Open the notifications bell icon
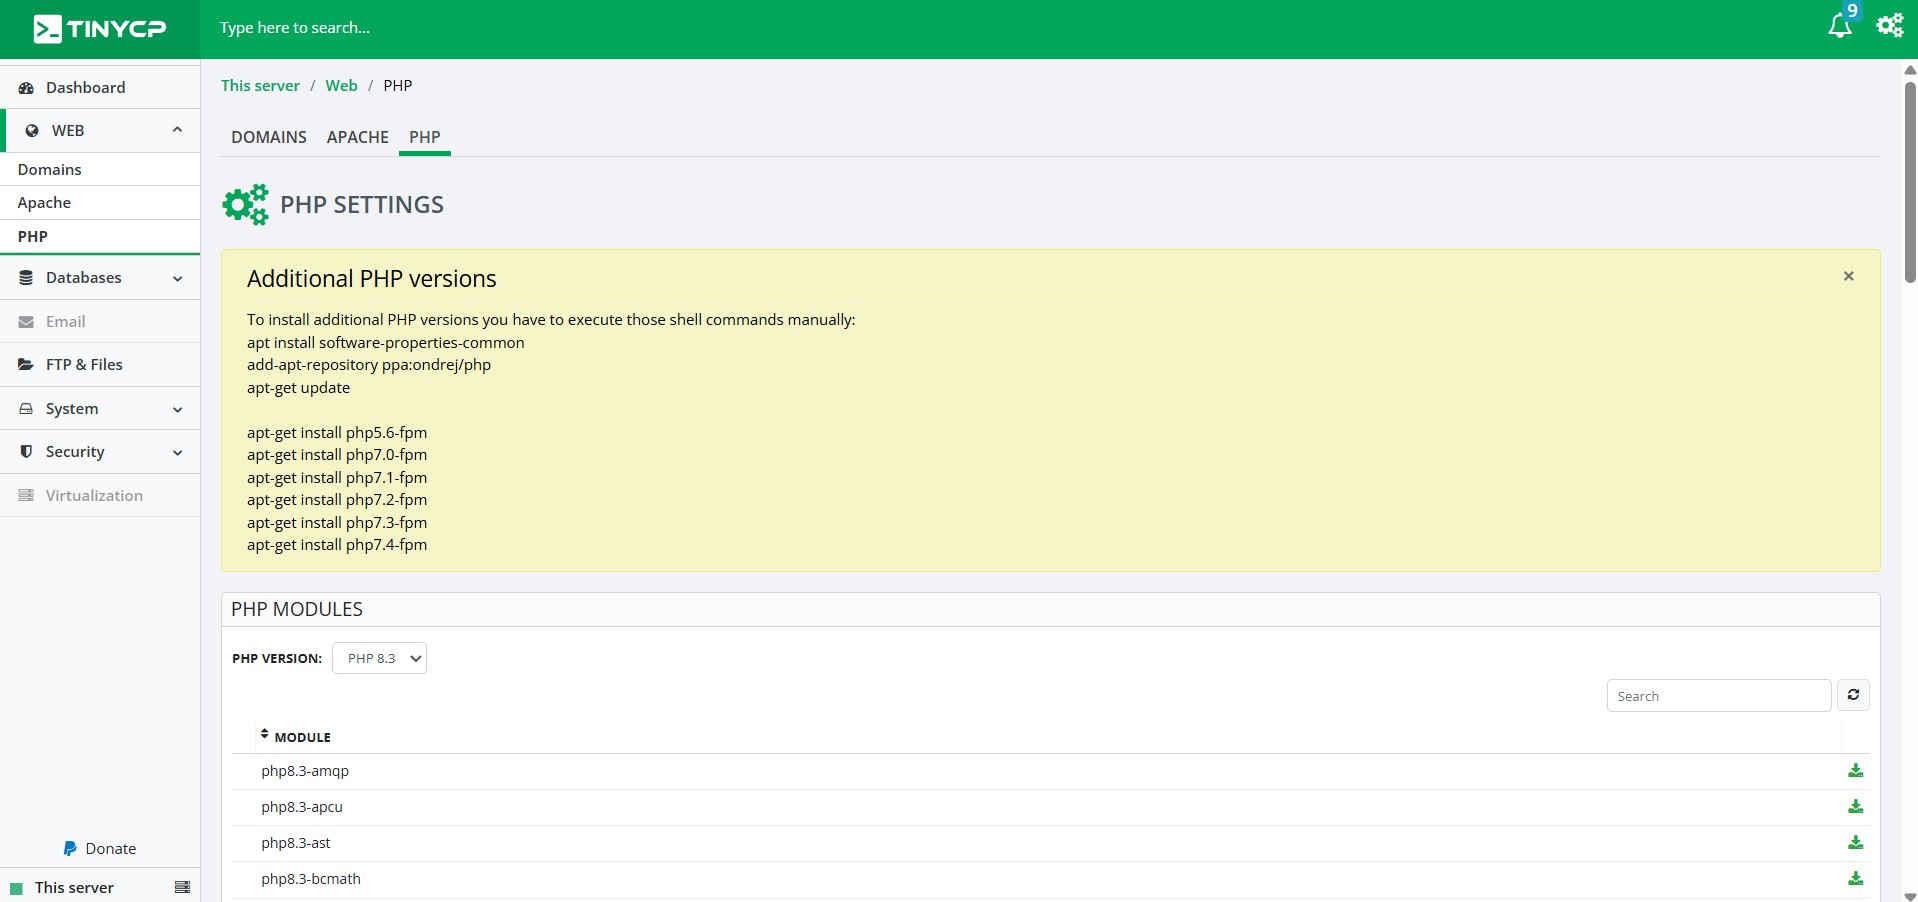 coord(1839,26)
